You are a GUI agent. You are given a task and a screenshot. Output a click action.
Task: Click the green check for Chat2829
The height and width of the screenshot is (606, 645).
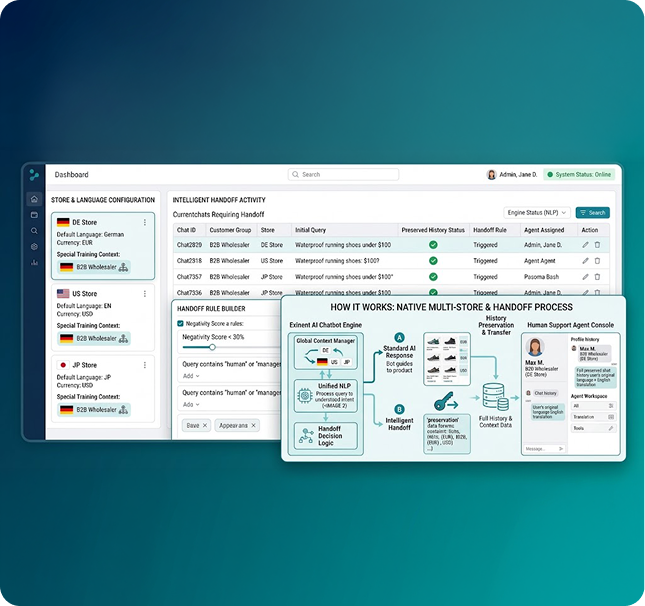433,245
